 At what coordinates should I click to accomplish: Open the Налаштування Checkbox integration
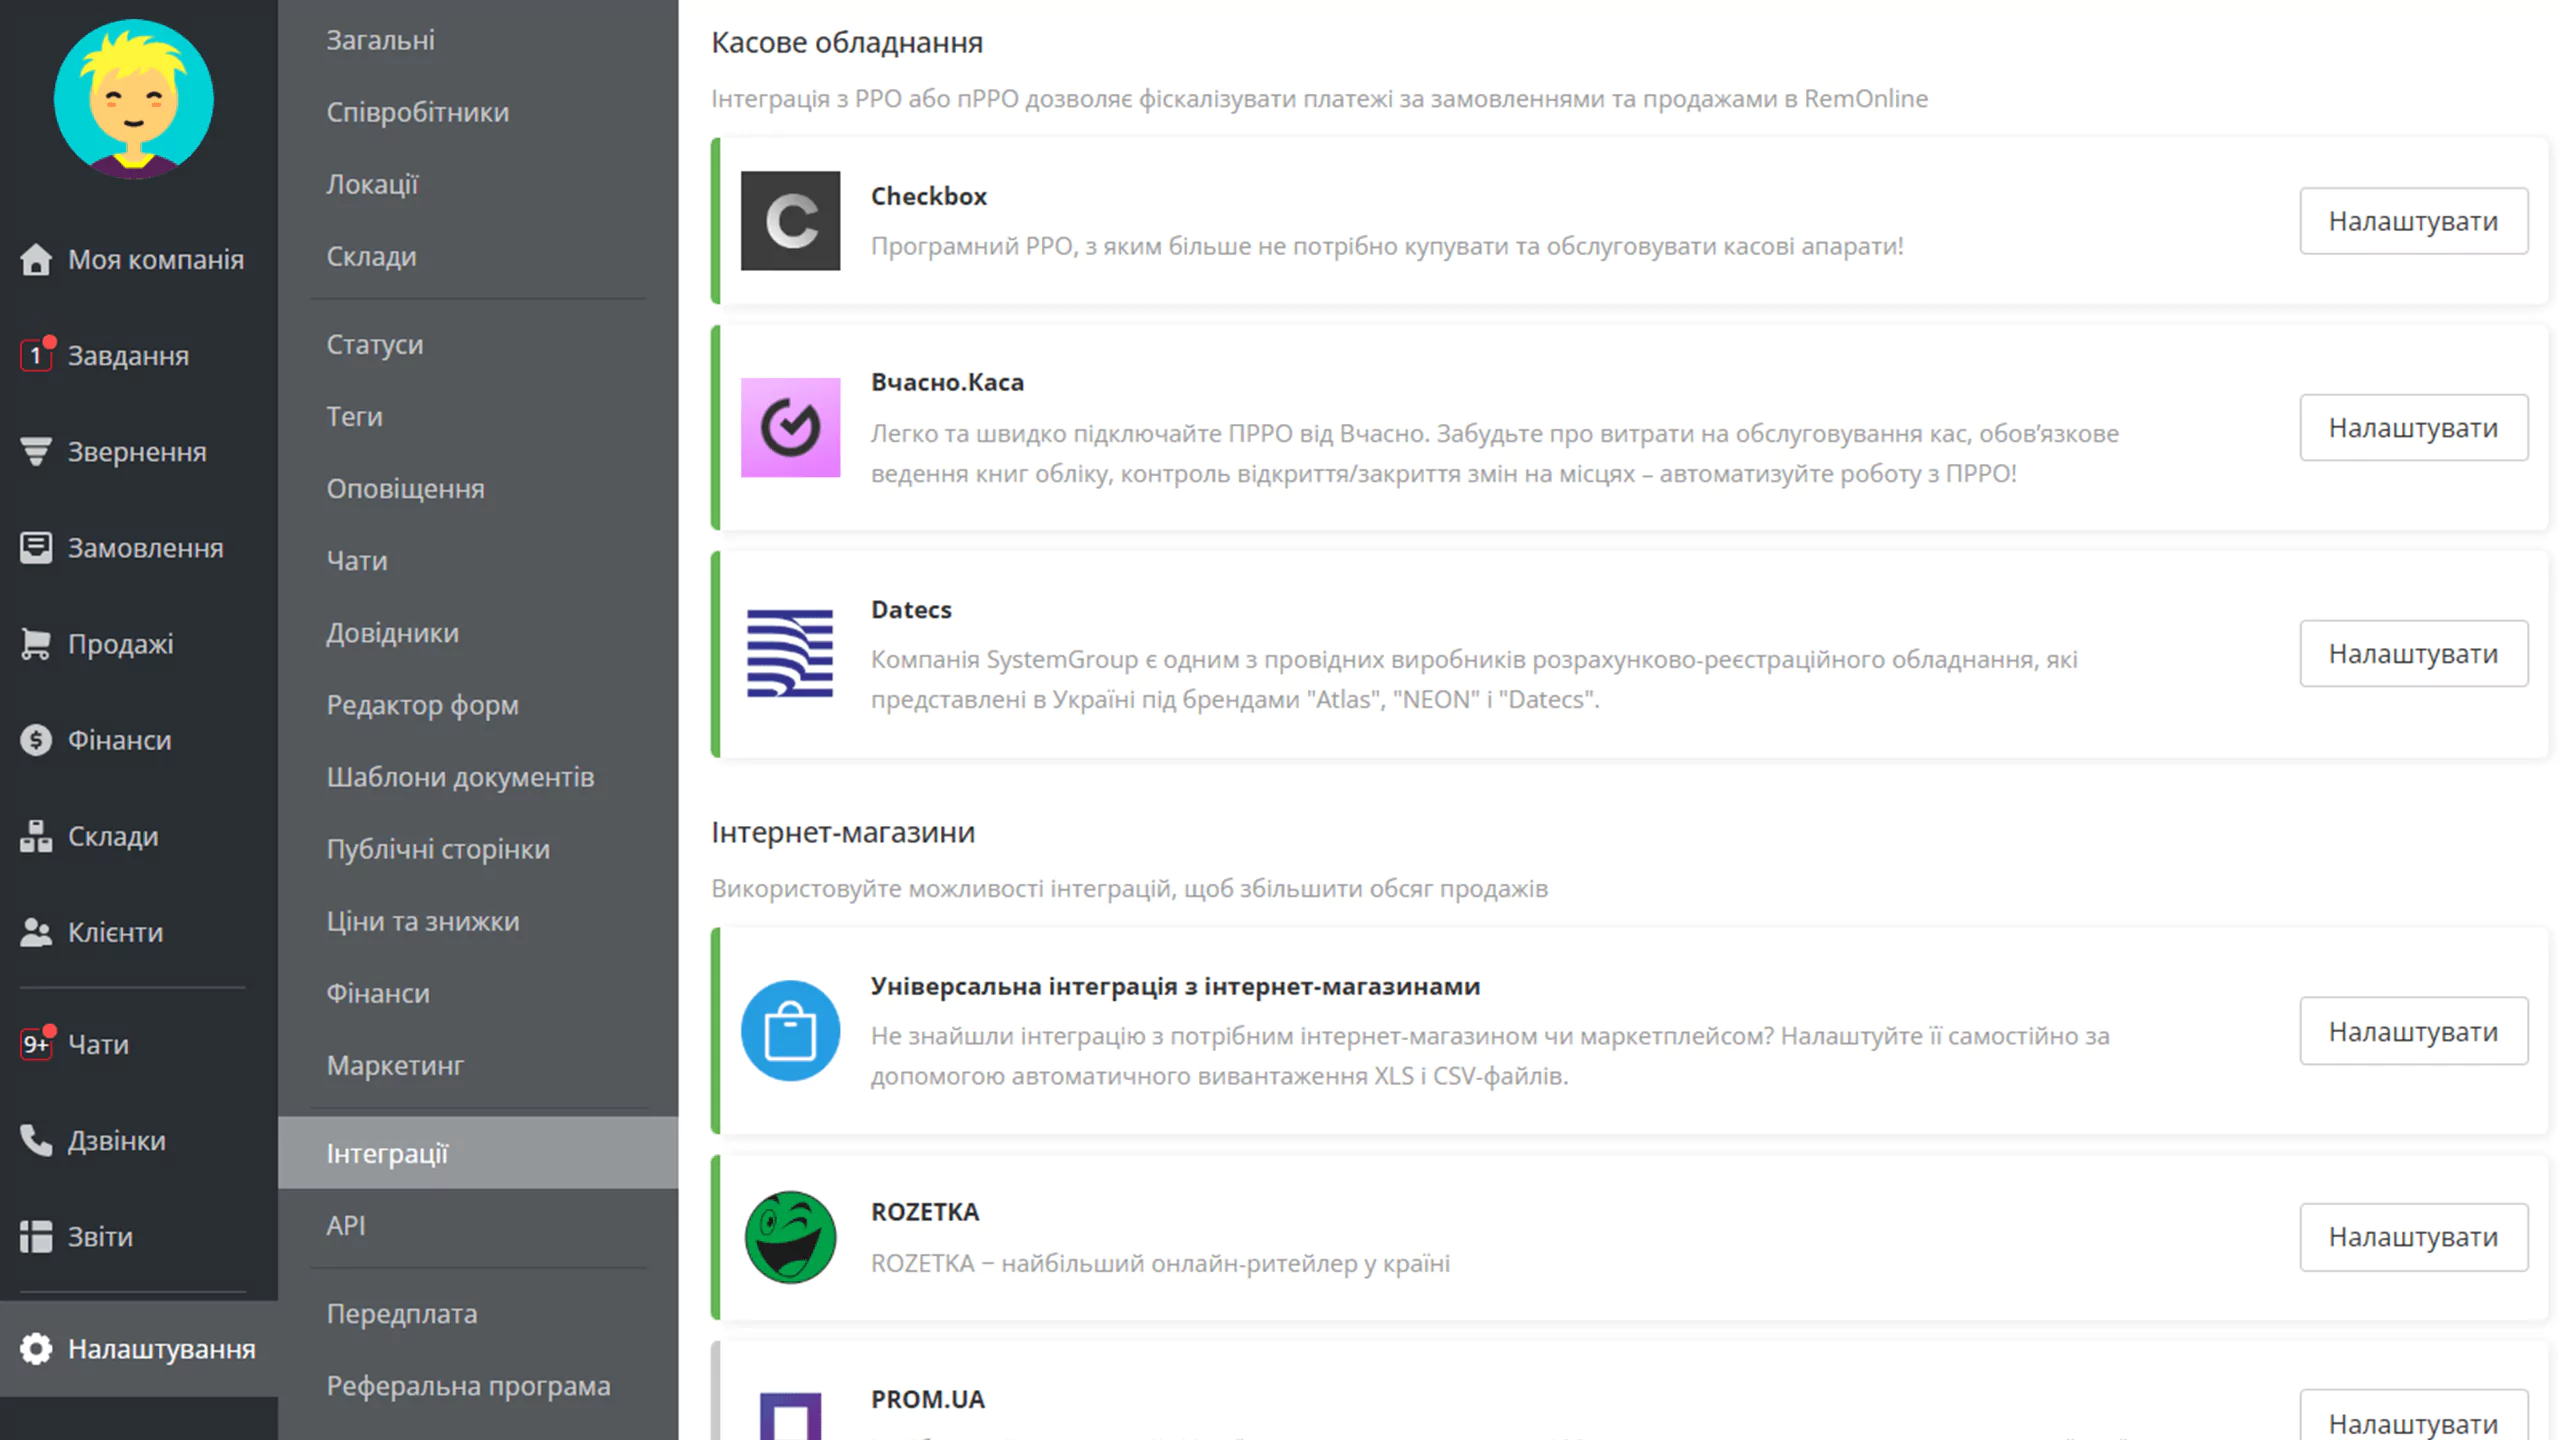(x=2412, y=220)
